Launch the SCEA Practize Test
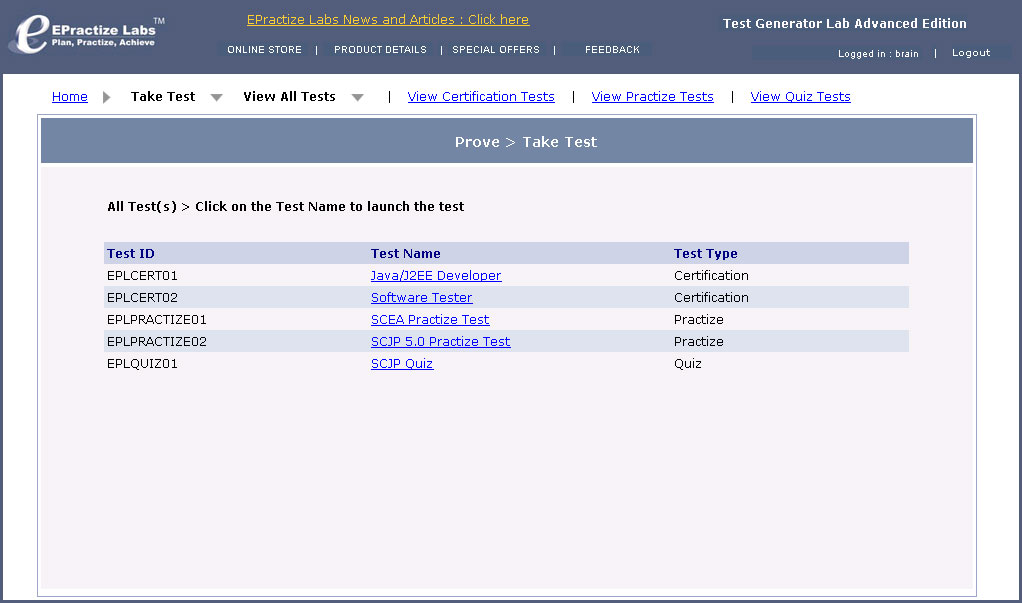 point(430,320)
